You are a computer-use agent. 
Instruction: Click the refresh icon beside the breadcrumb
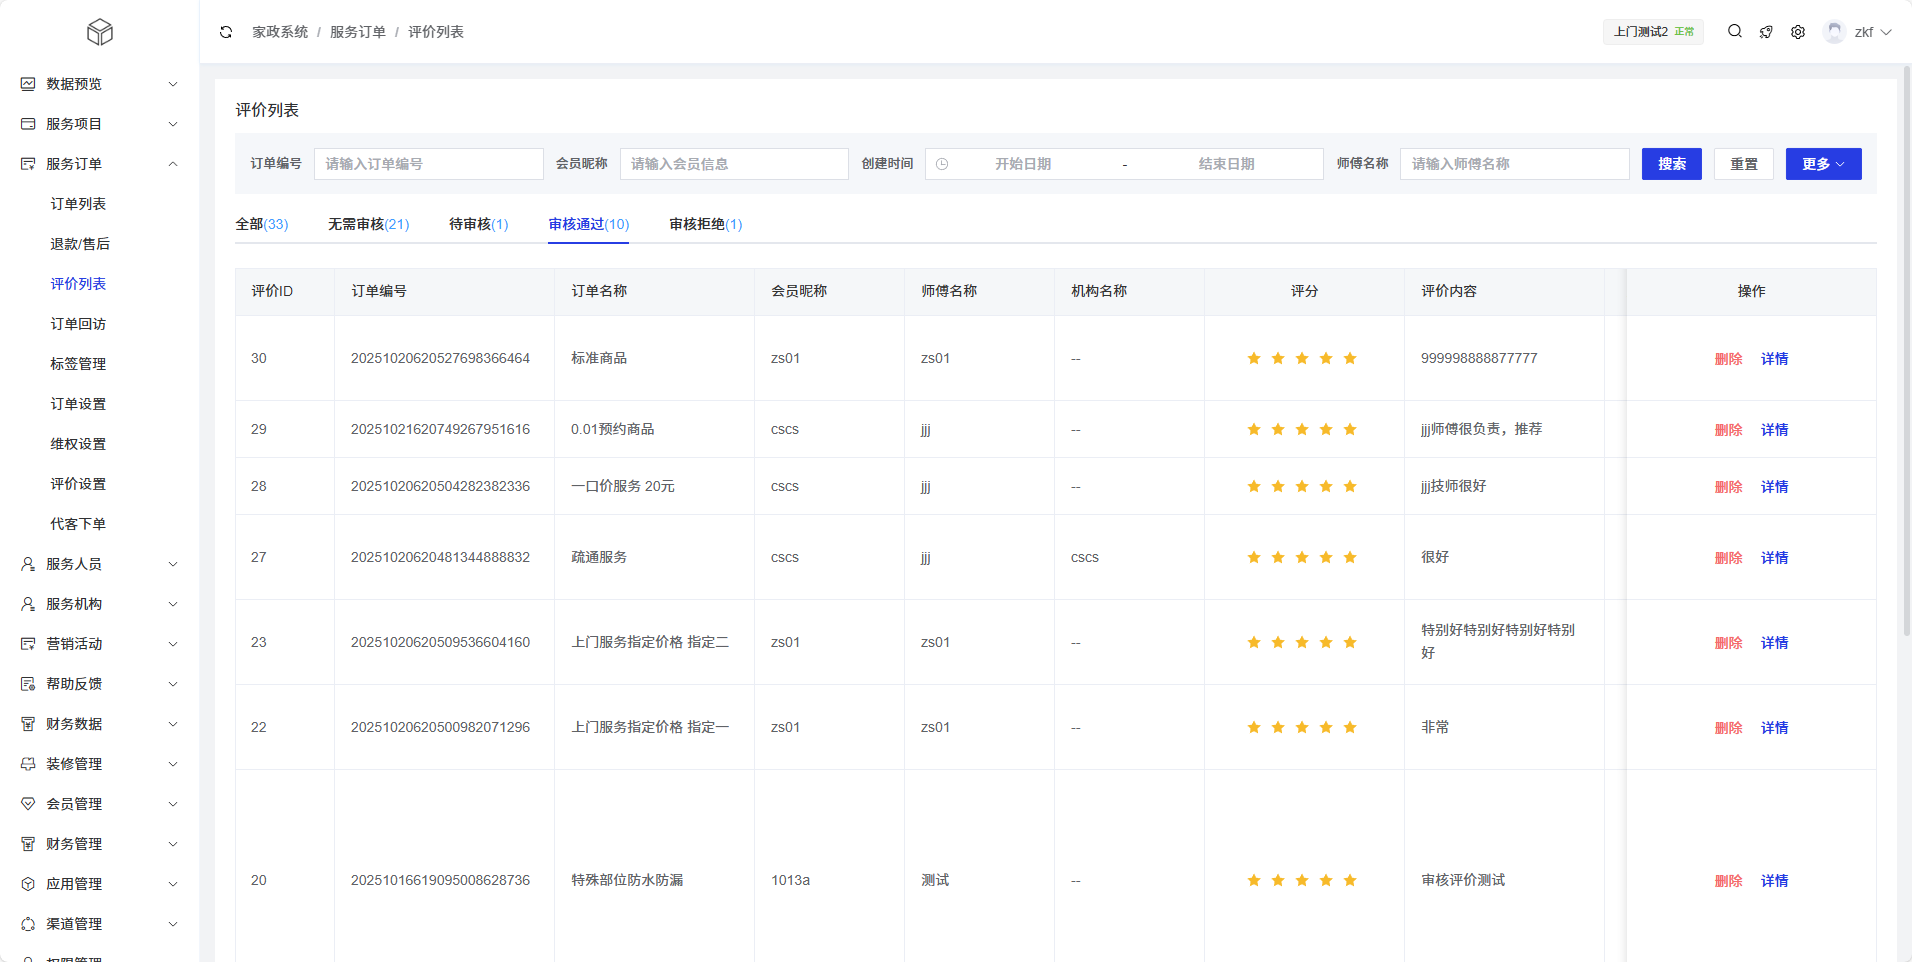coord(226,32)
